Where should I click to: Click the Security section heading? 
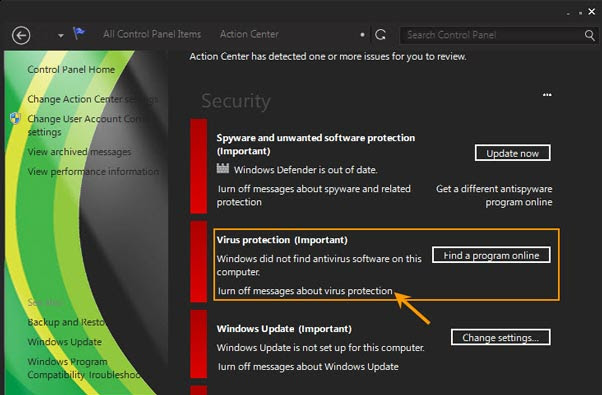click(236, 101)
